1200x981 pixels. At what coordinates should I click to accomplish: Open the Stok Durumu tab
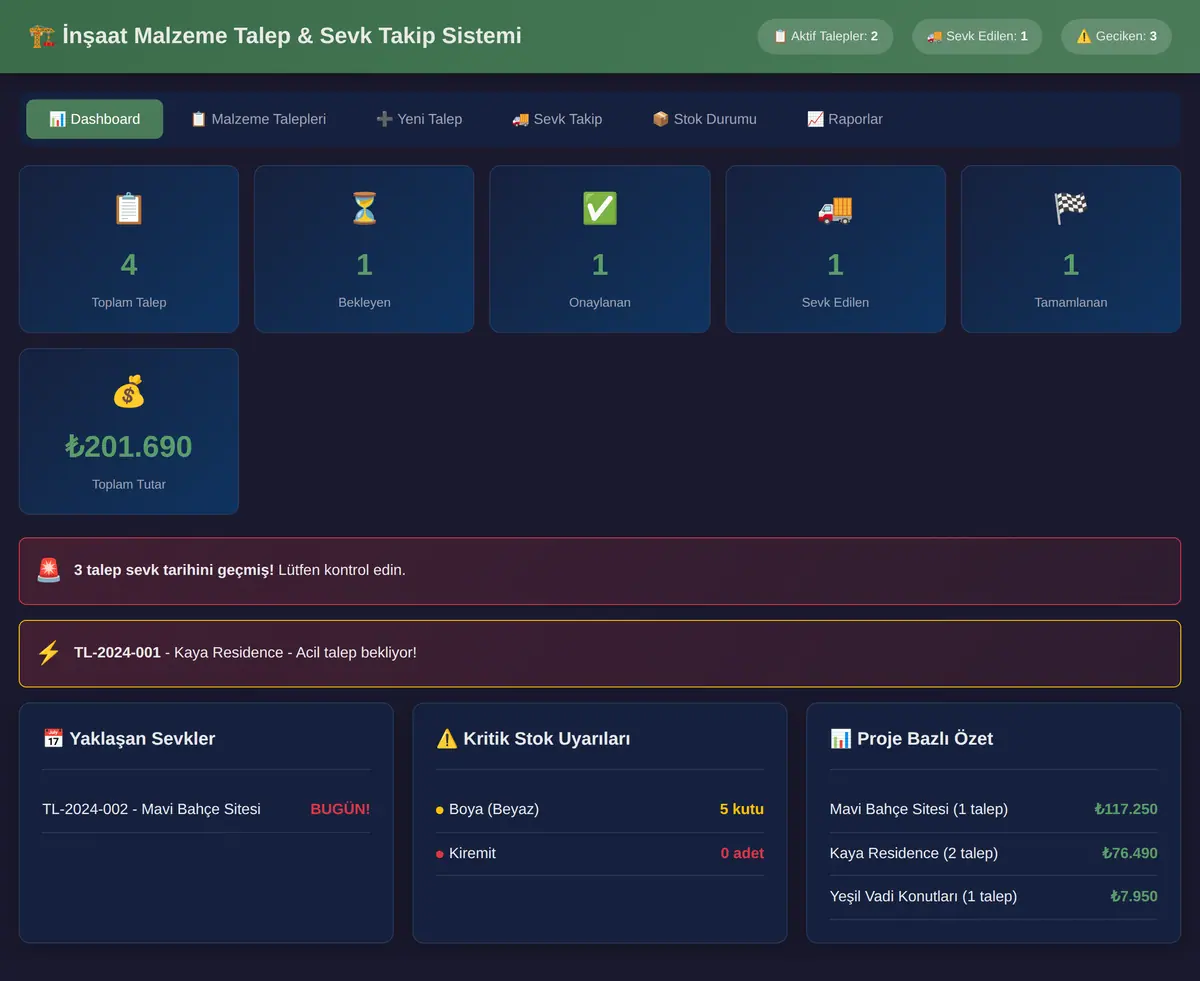click(x=704, y=119)
